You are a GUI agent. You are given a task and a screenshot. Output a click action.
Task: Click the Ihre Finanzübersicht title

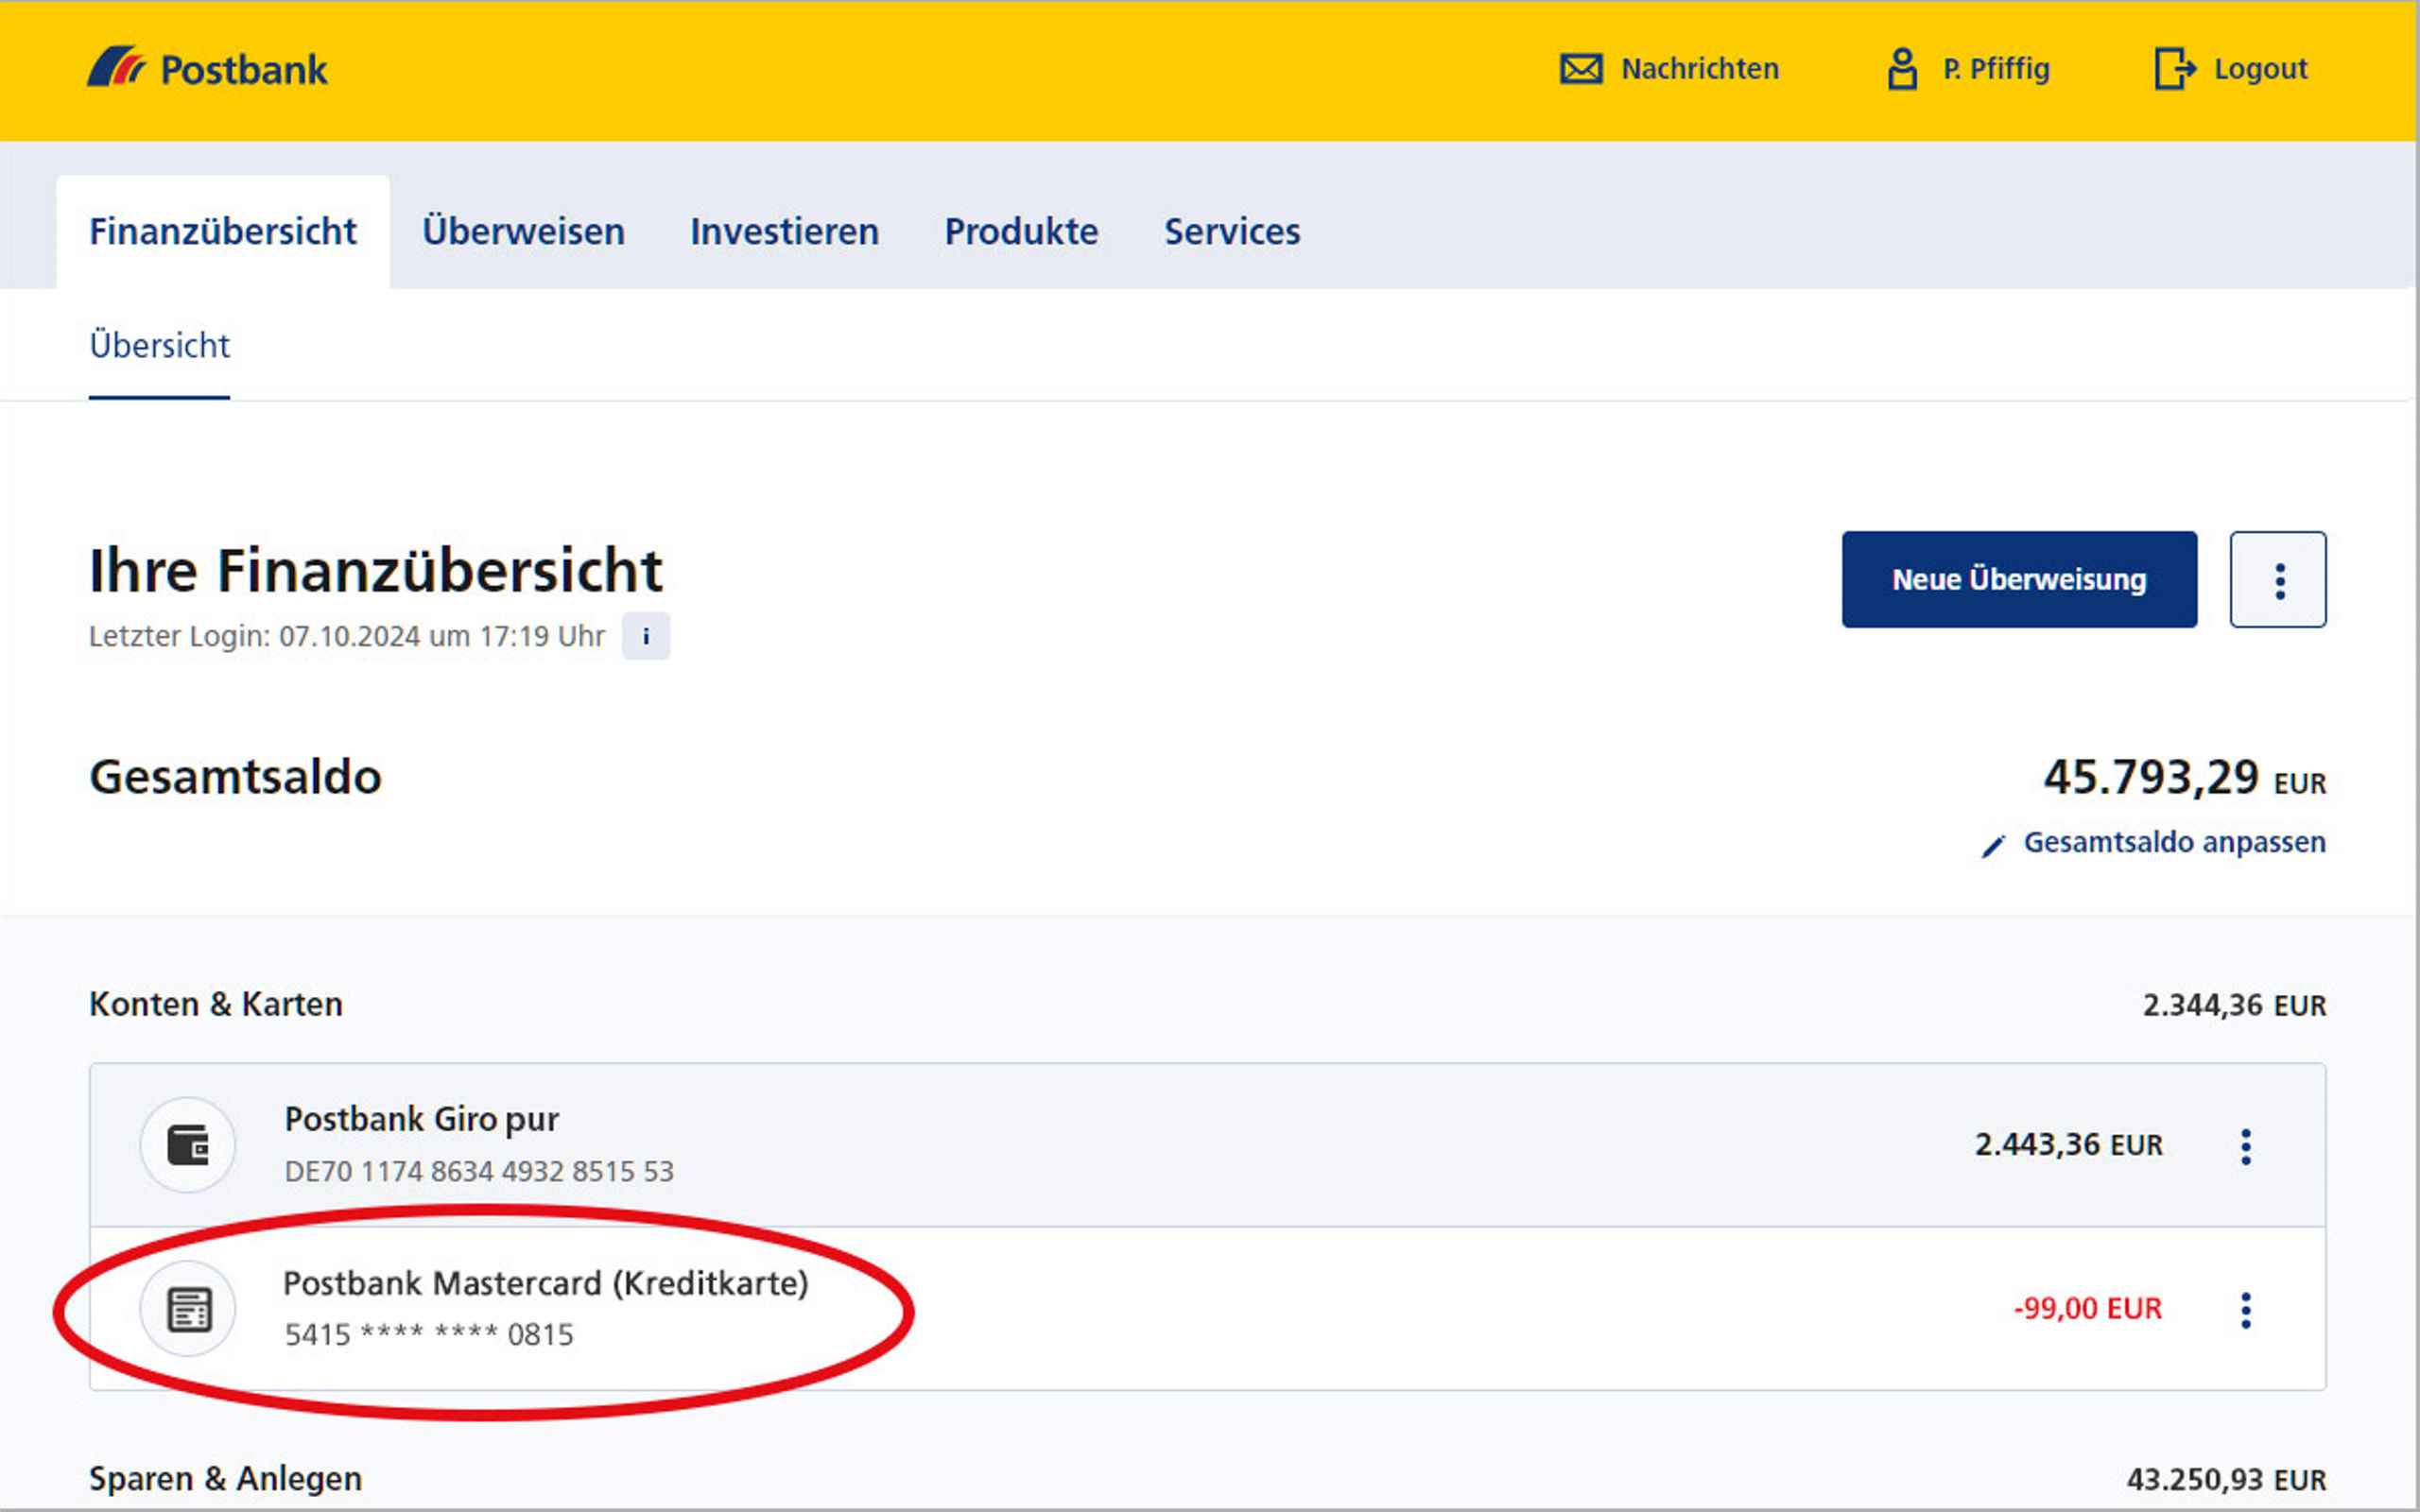[376, 572]
